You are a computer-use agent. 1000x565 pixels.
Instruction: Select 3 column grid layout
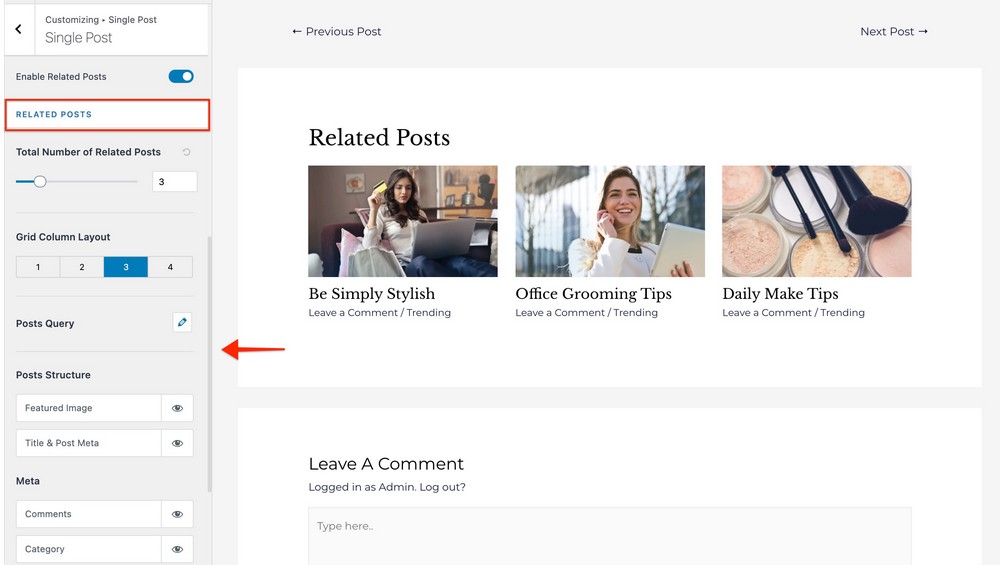pyautogui.click(x=126, y=267)
